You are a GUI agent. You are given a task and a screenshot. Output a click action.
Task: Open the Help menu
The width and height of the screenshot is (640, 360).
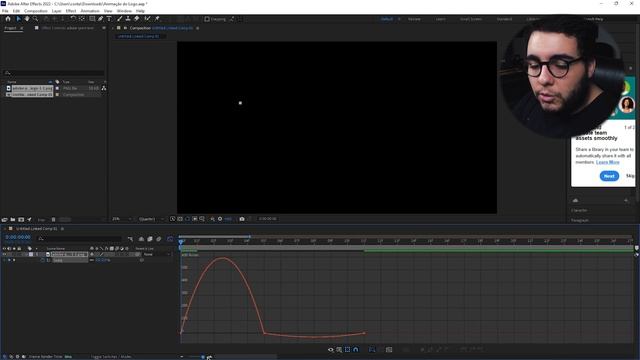click(x=140, y=11)
